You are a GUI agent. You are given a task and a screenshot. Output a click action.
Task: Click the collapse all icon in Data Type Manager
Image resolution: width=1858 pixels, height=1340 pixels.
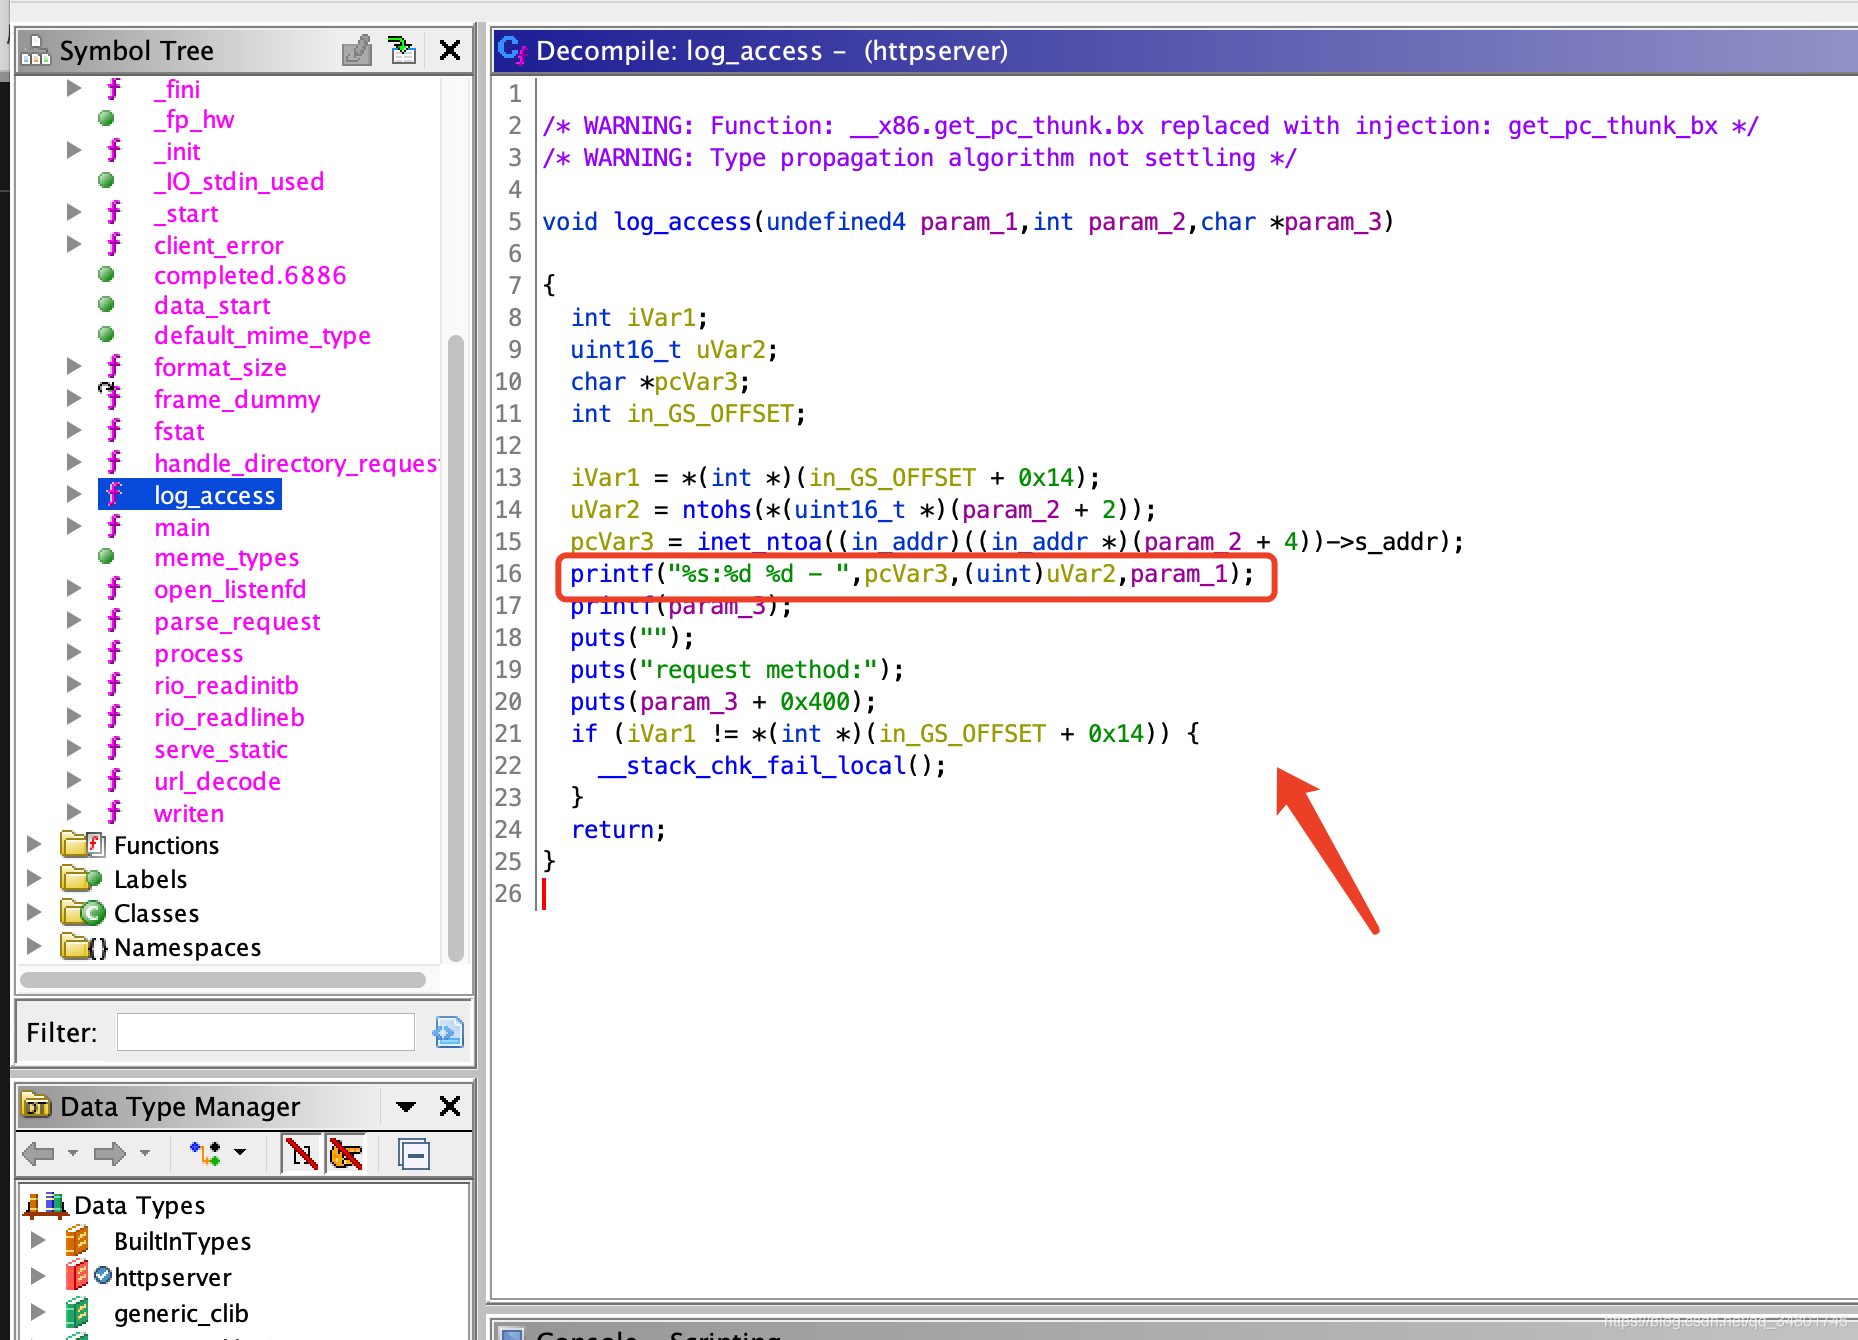tap(413, 1154)
